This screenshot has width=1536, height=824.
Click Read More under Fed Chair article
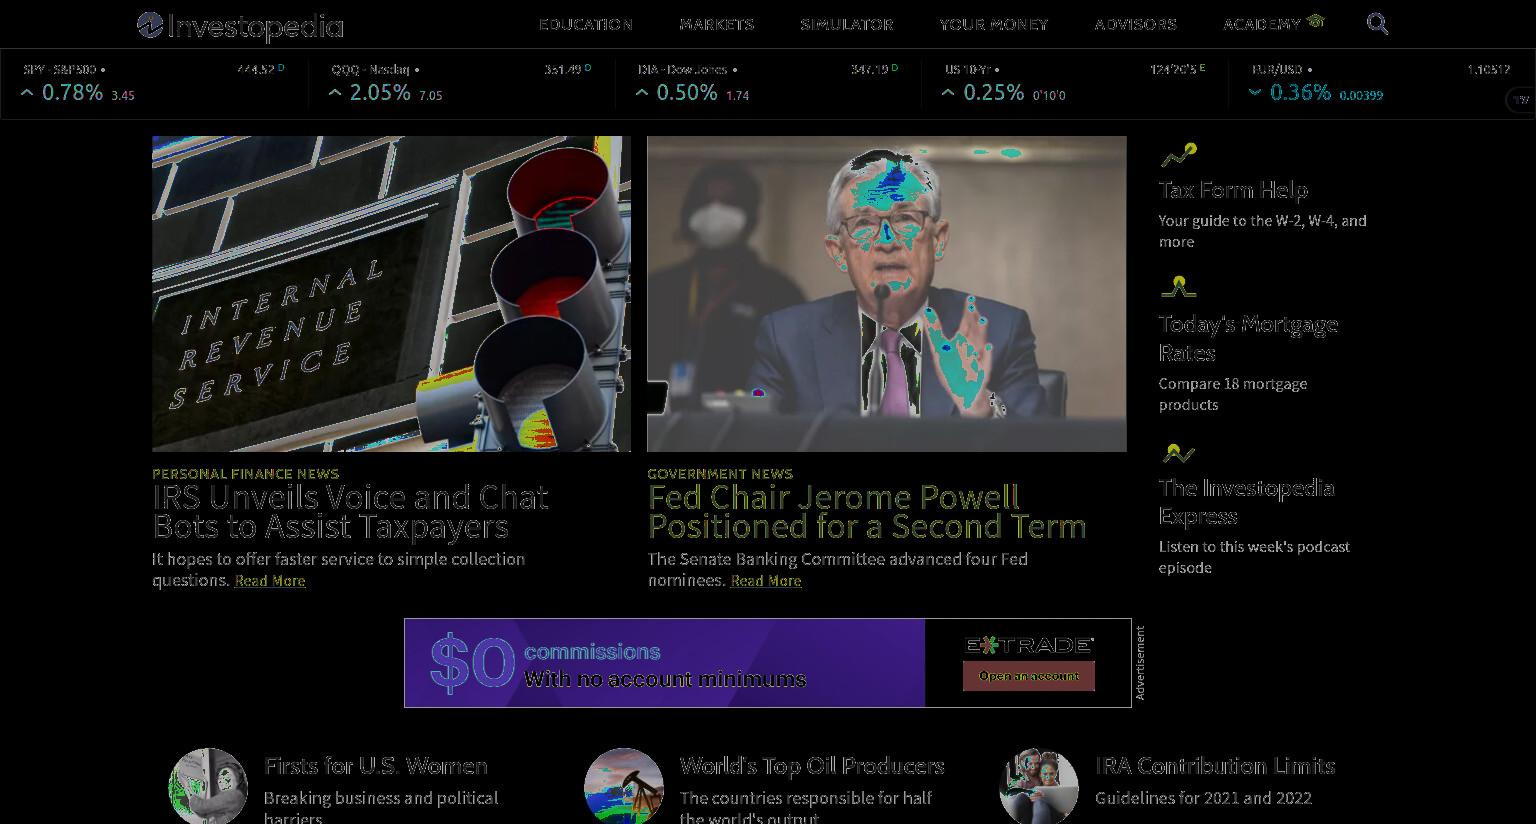[x=766, y=581]
